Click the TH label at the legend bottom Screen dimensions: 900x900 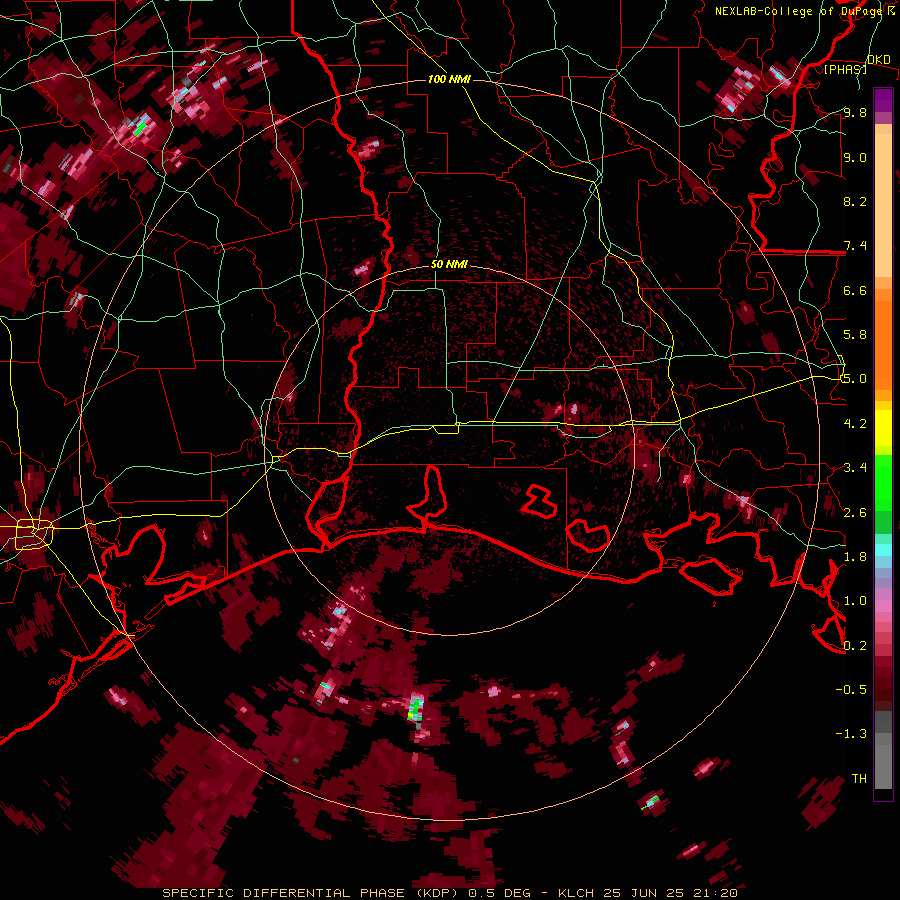(x=859, y=779)
